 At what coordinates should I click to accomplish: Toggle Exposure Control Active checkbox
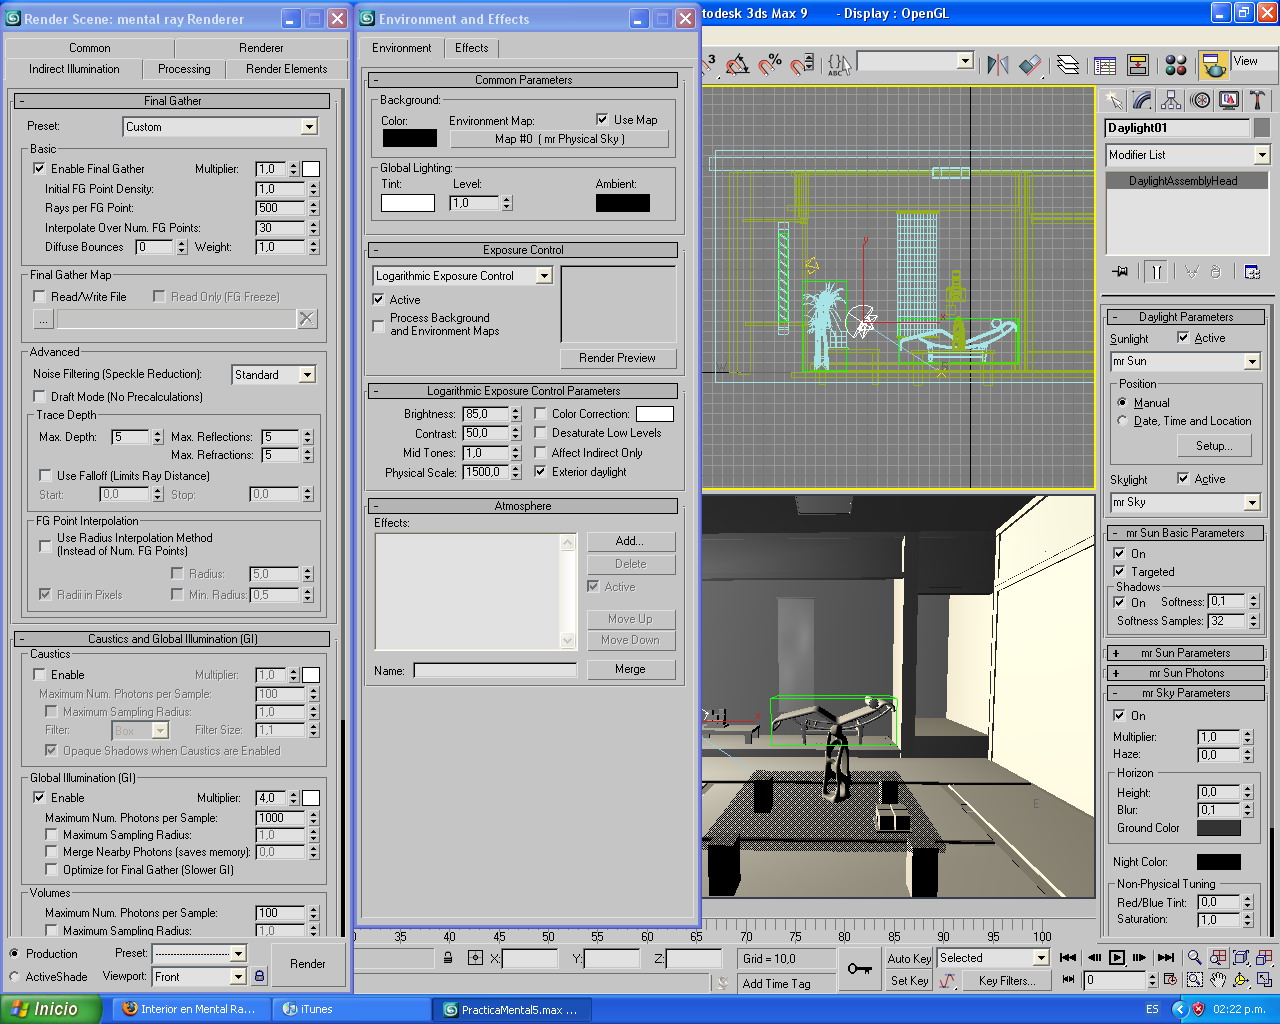(378, 300)
